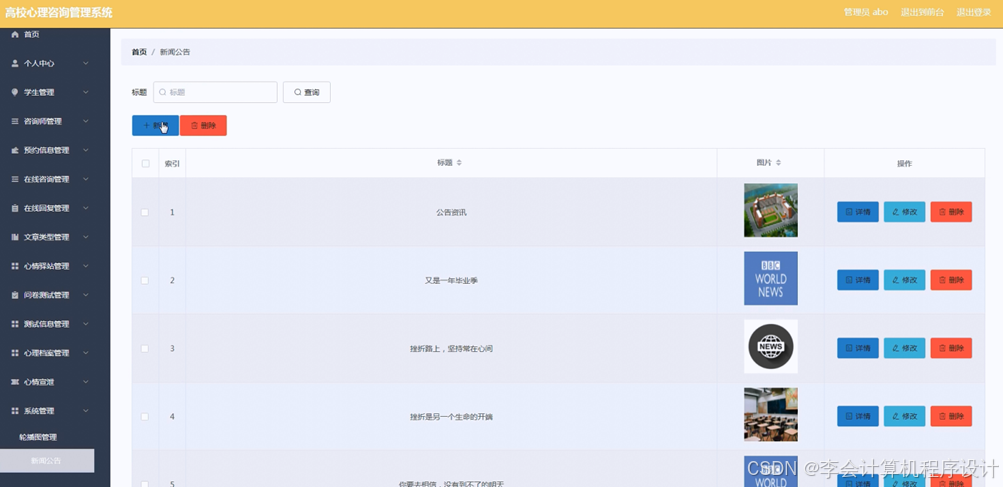Screen dimensions: 1003x487
Task: Click the magnifier icon inside 标题 search field
Action: coord(162,92)
